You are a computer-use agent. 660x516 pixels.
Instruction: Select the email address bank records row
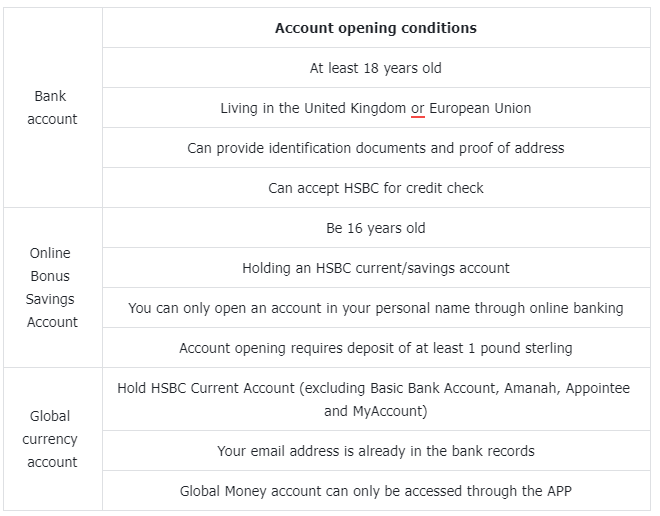[x=375, y=451]
